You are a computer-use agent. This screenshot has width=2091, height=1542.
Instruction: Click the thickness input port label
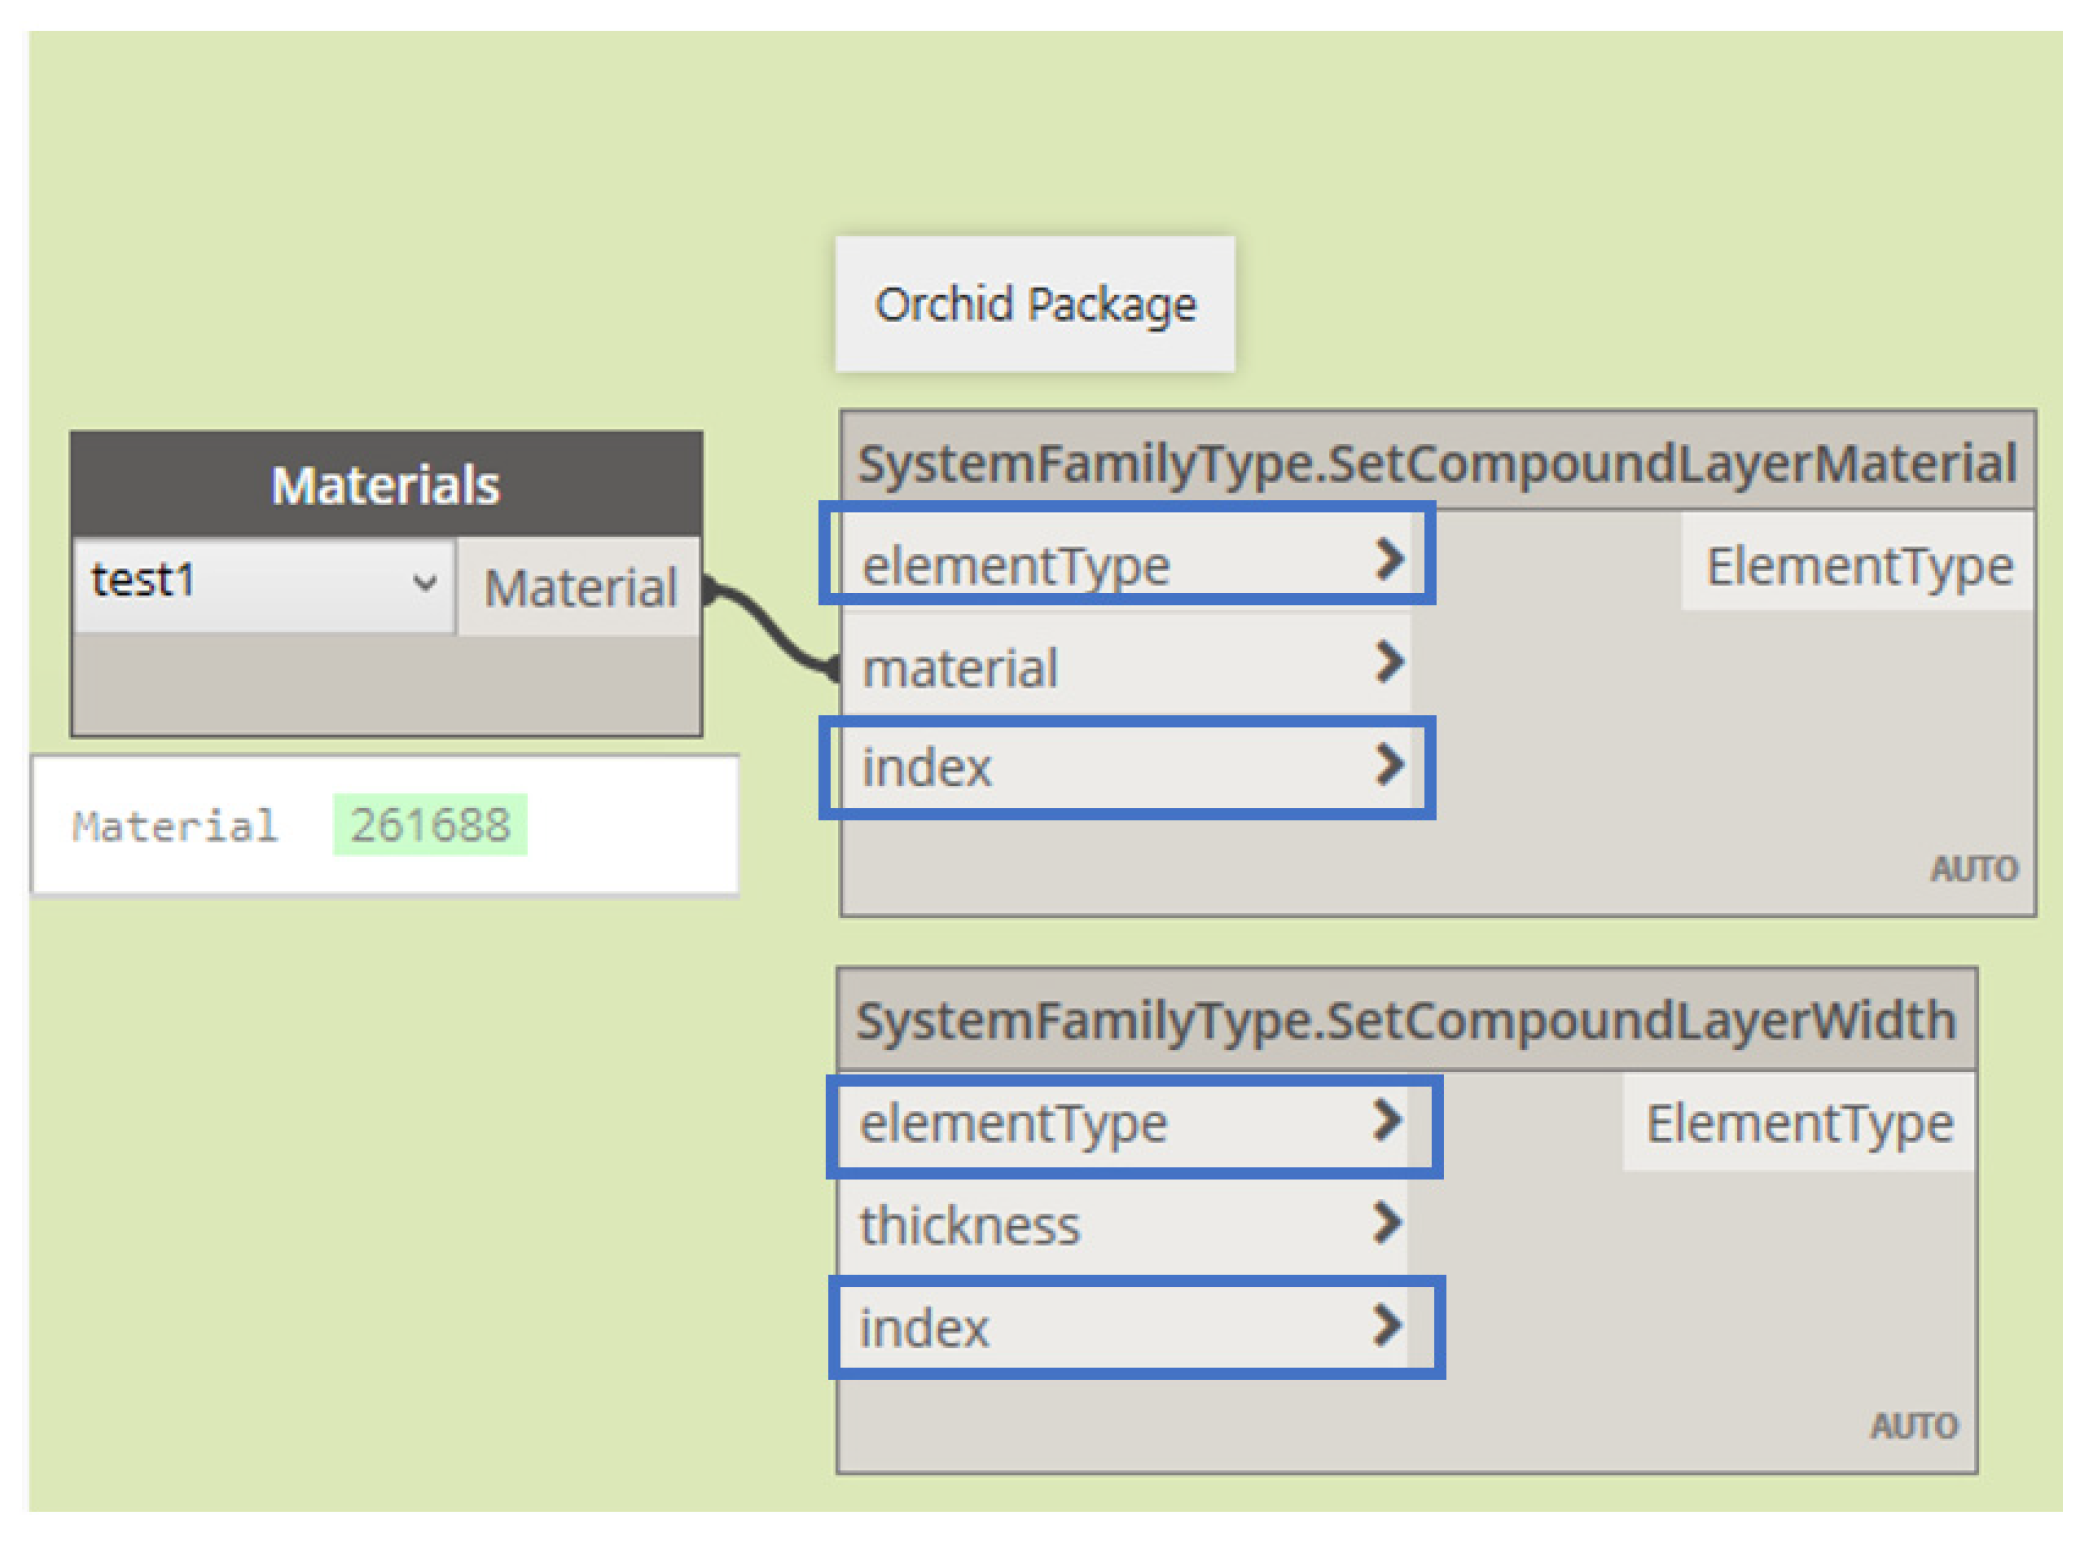point(970,1226)
